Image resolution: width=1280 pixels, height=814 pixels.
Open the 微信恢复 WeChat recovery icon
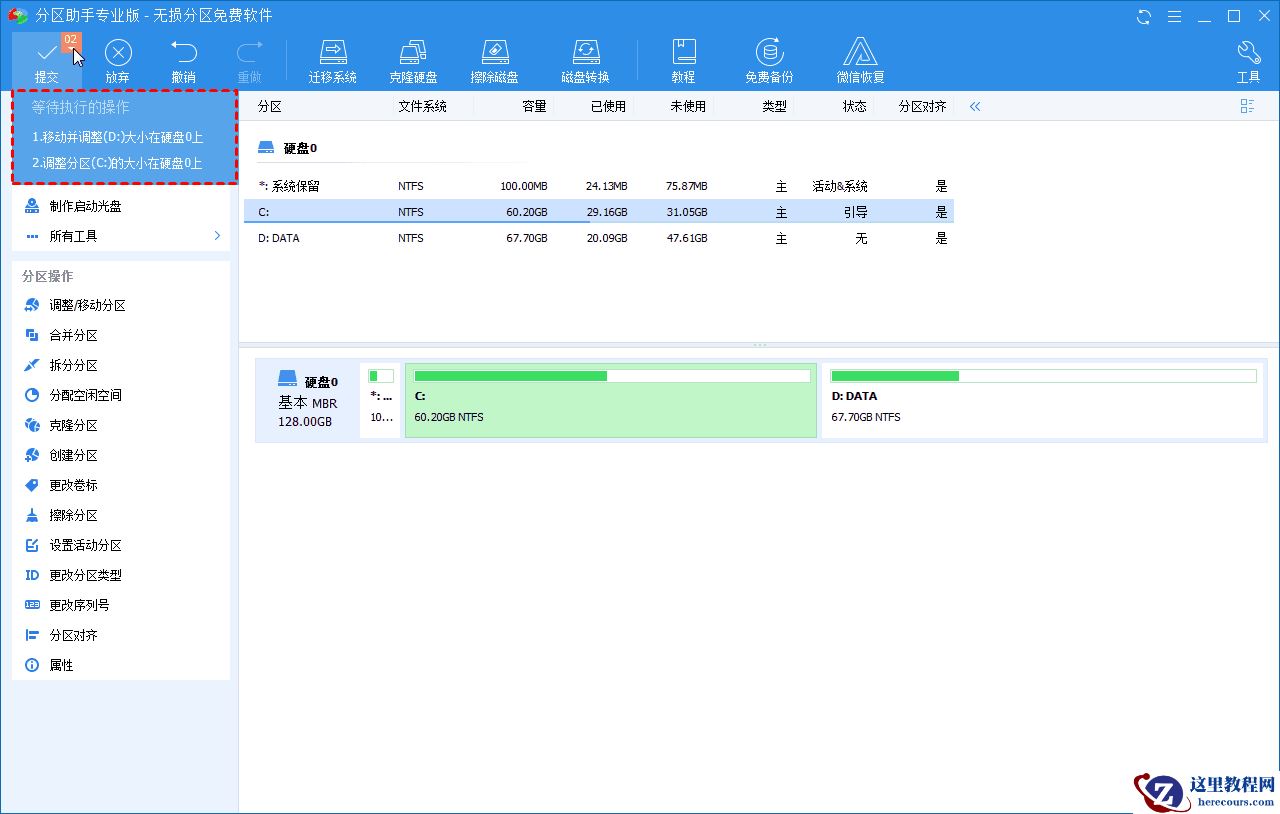click(x=860, y=54)
